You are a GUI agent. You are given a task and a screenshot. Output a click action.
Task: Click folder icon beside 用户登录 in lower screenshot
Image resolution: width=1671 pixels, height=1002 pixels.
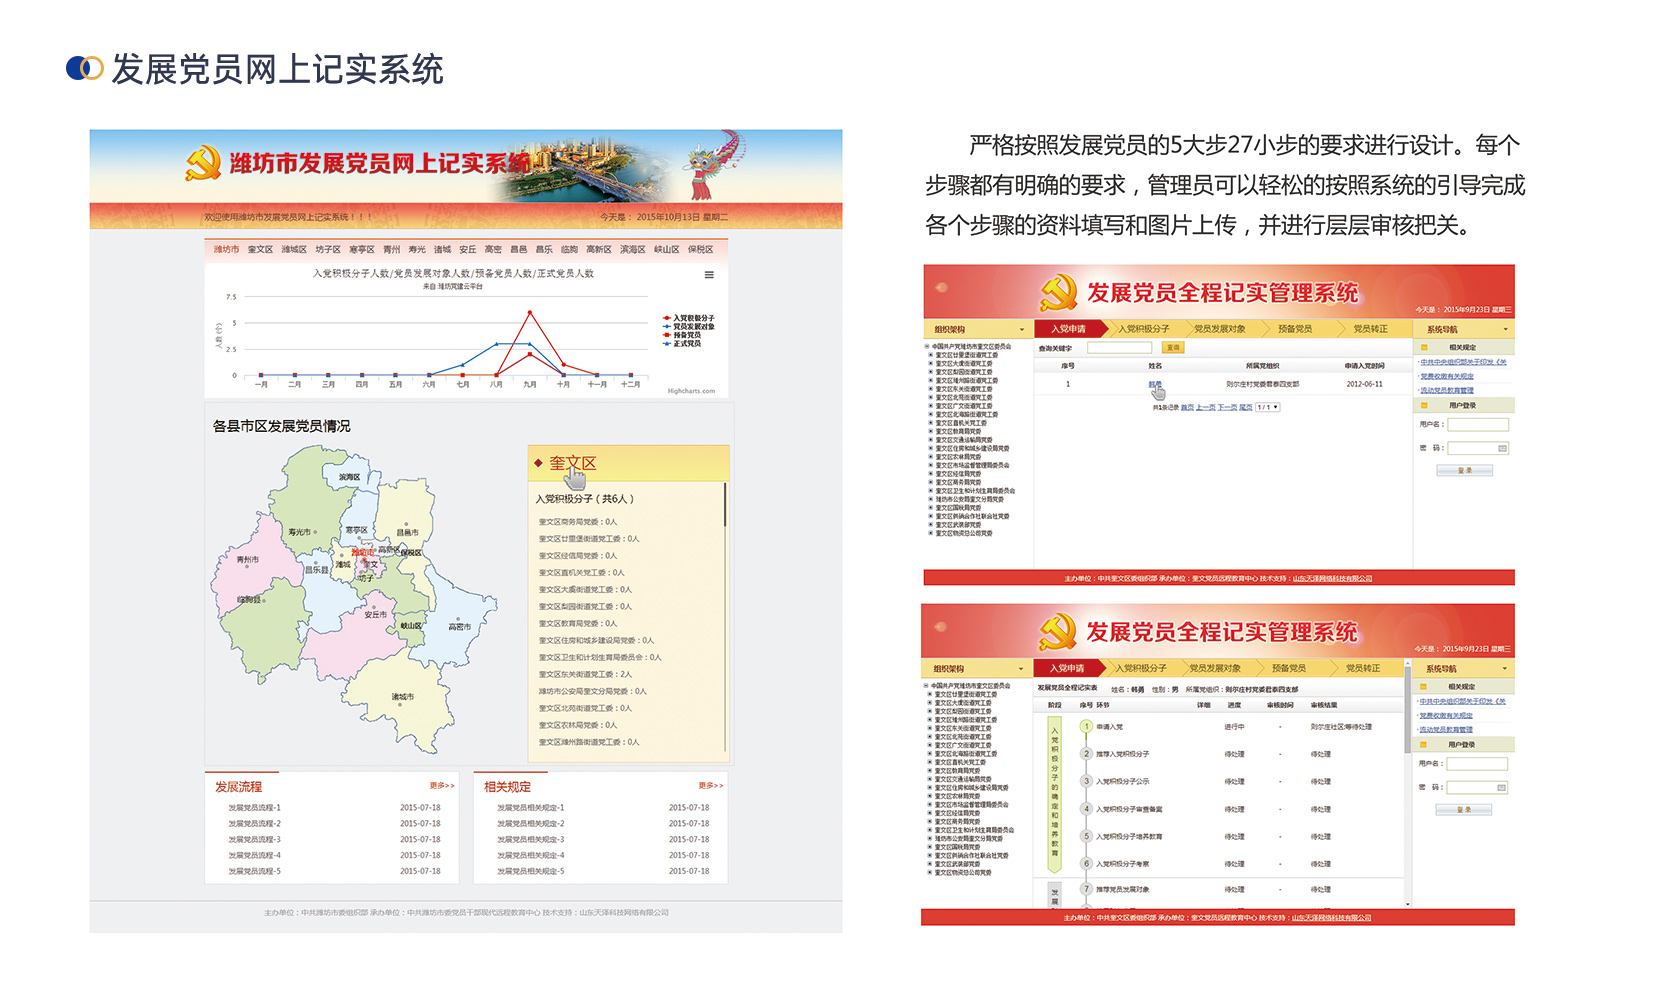click(x=1423, y=745)
